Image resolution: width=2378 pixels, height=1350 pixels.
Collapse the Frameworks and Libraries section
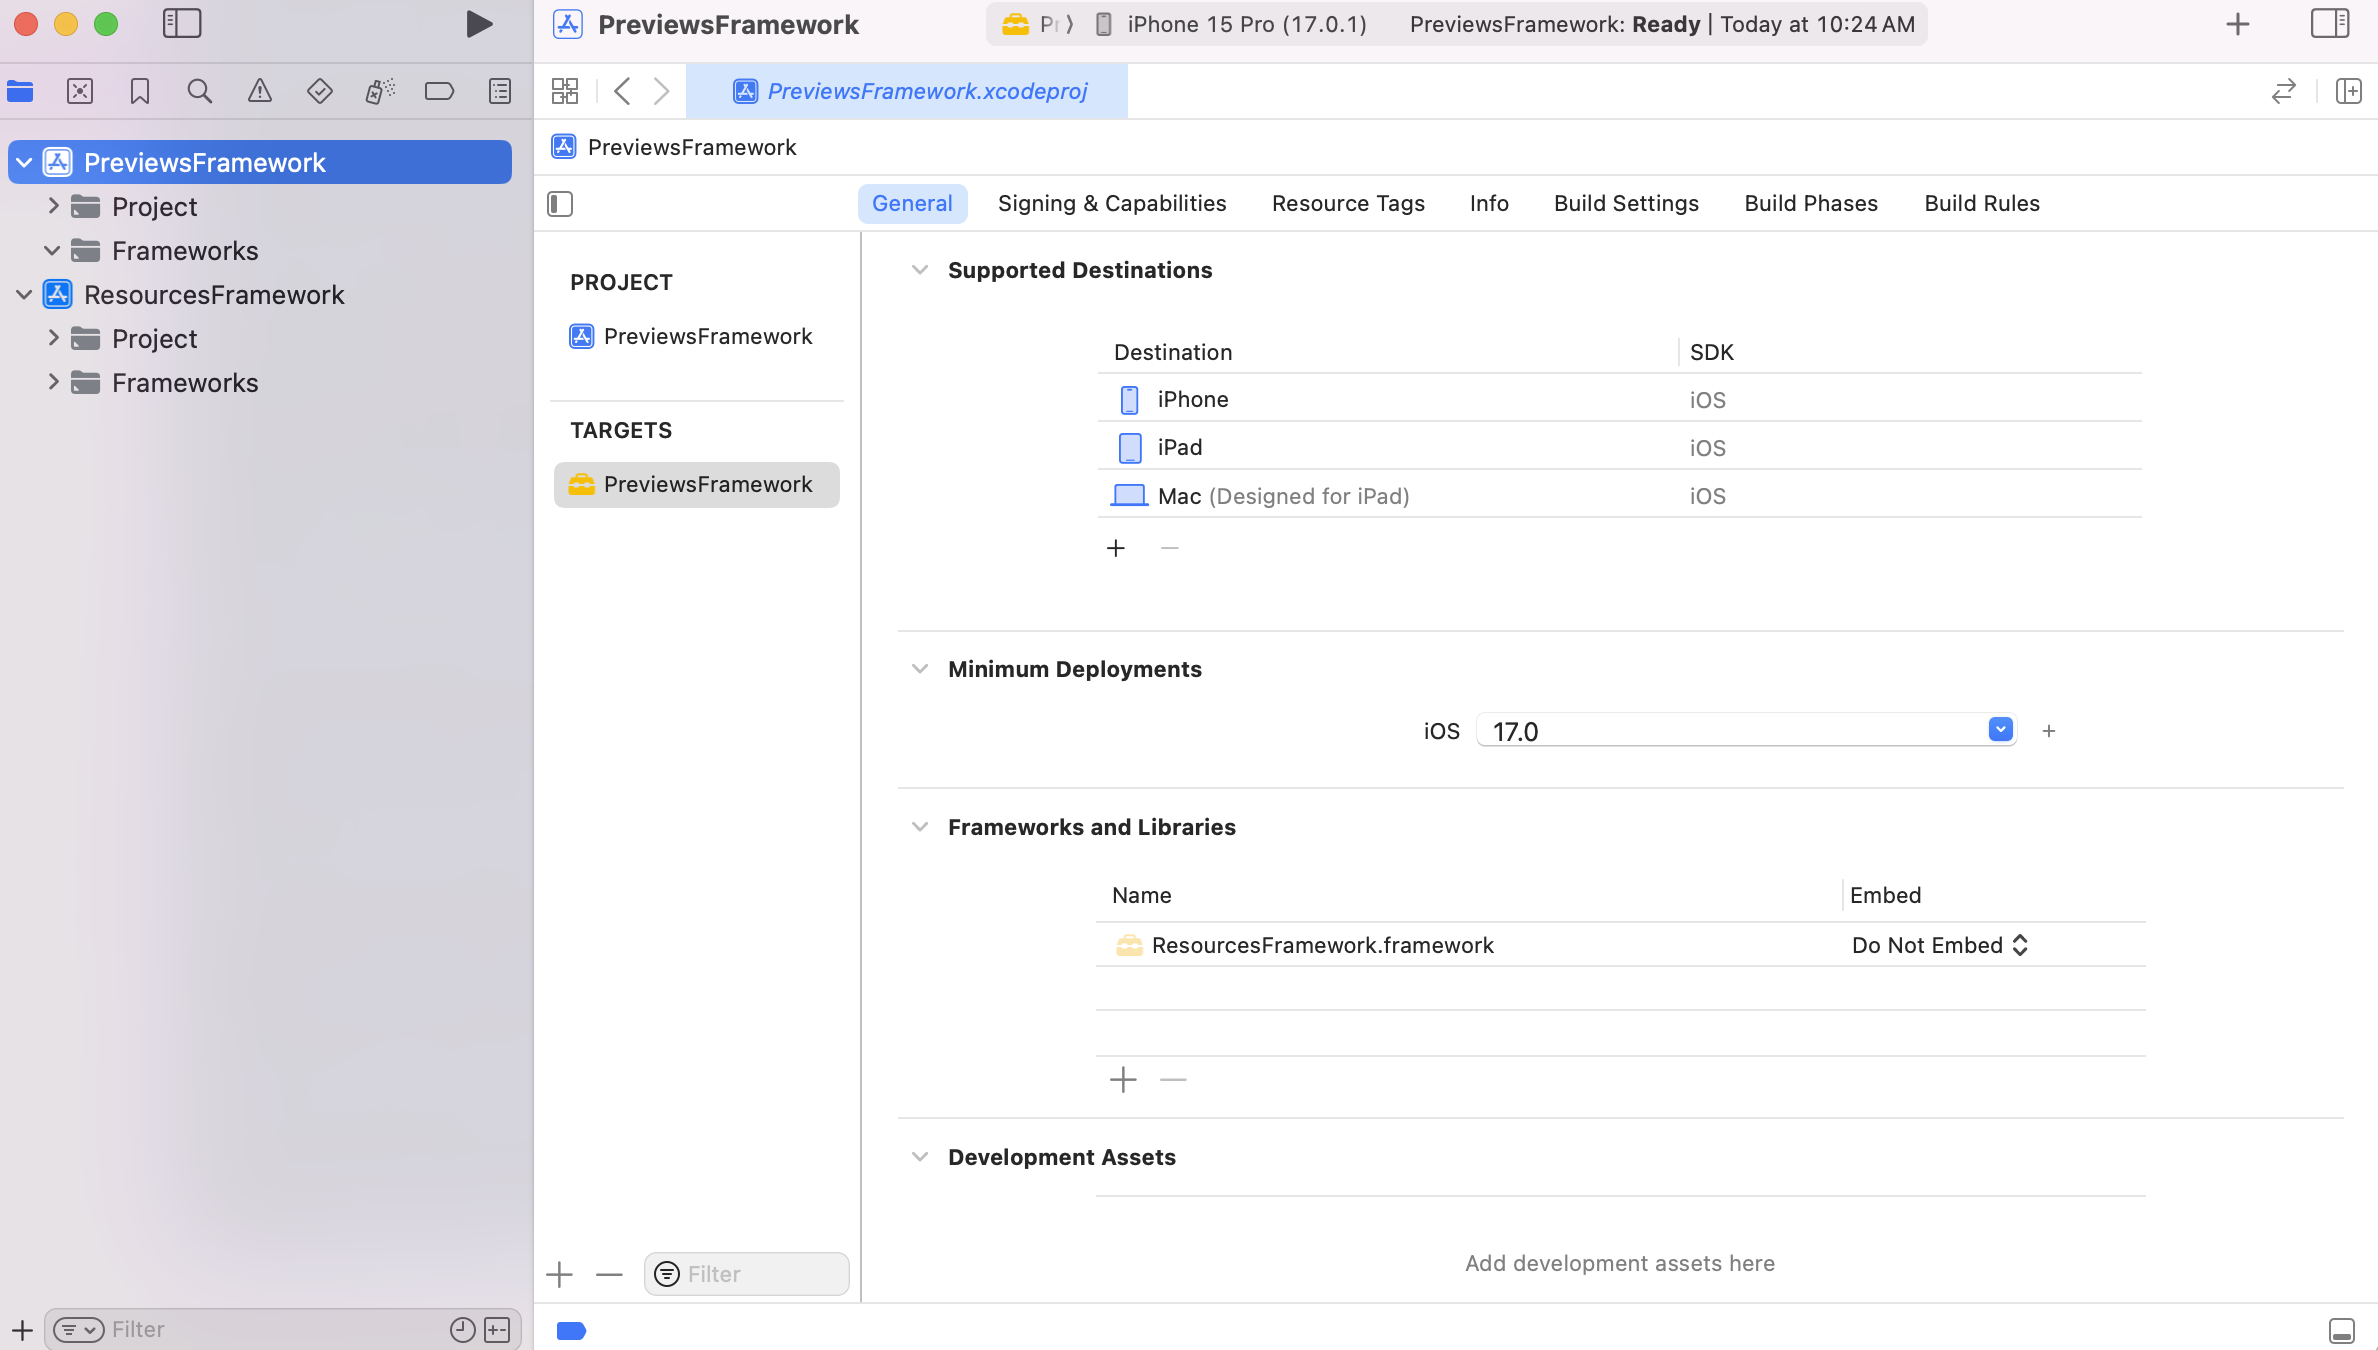click(x=920, y=827)
